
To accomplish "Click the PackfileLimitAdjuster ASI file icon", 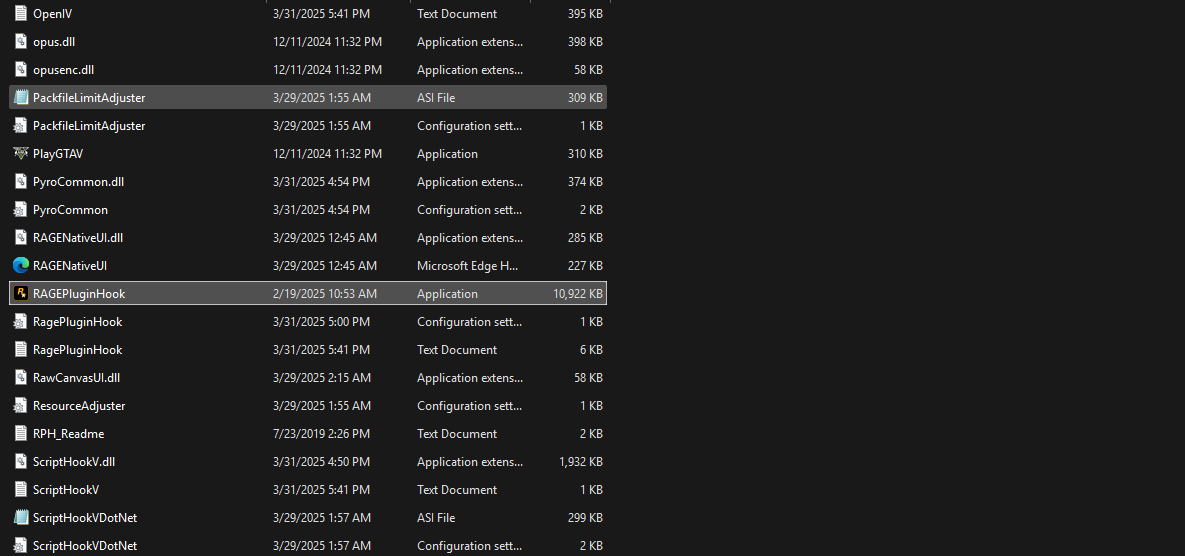I will coord(21,98).
